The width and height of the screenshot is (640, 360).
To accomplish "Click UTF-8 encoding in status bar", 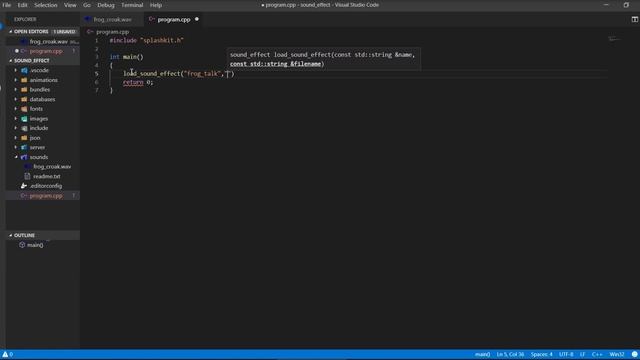I will coord(566,354).
